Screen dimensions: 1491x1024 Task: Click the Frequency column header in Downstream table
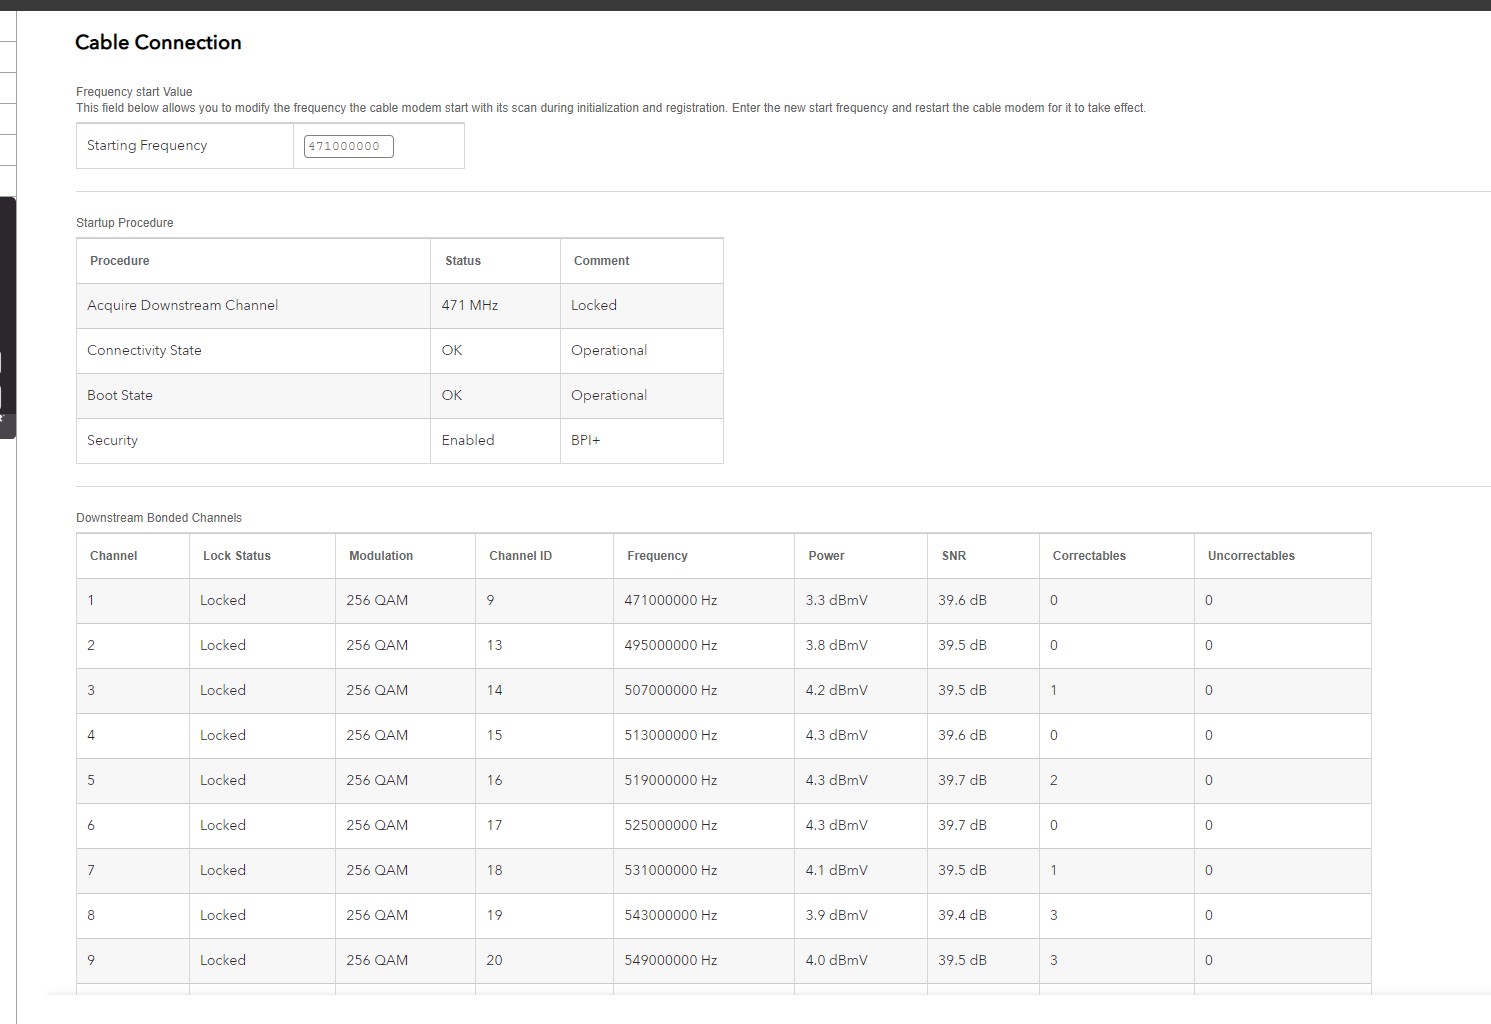pyautogui.click(x=657, y=556)
